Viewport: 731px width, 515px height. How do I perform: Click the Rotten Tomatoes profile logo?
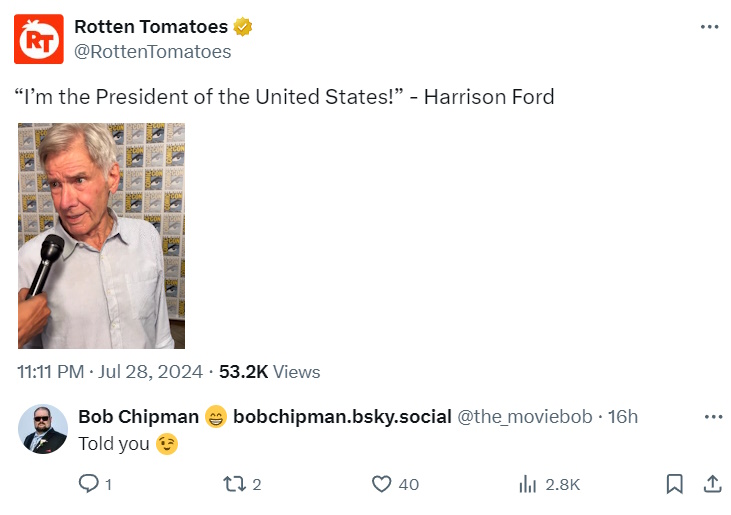click(39, 39)
